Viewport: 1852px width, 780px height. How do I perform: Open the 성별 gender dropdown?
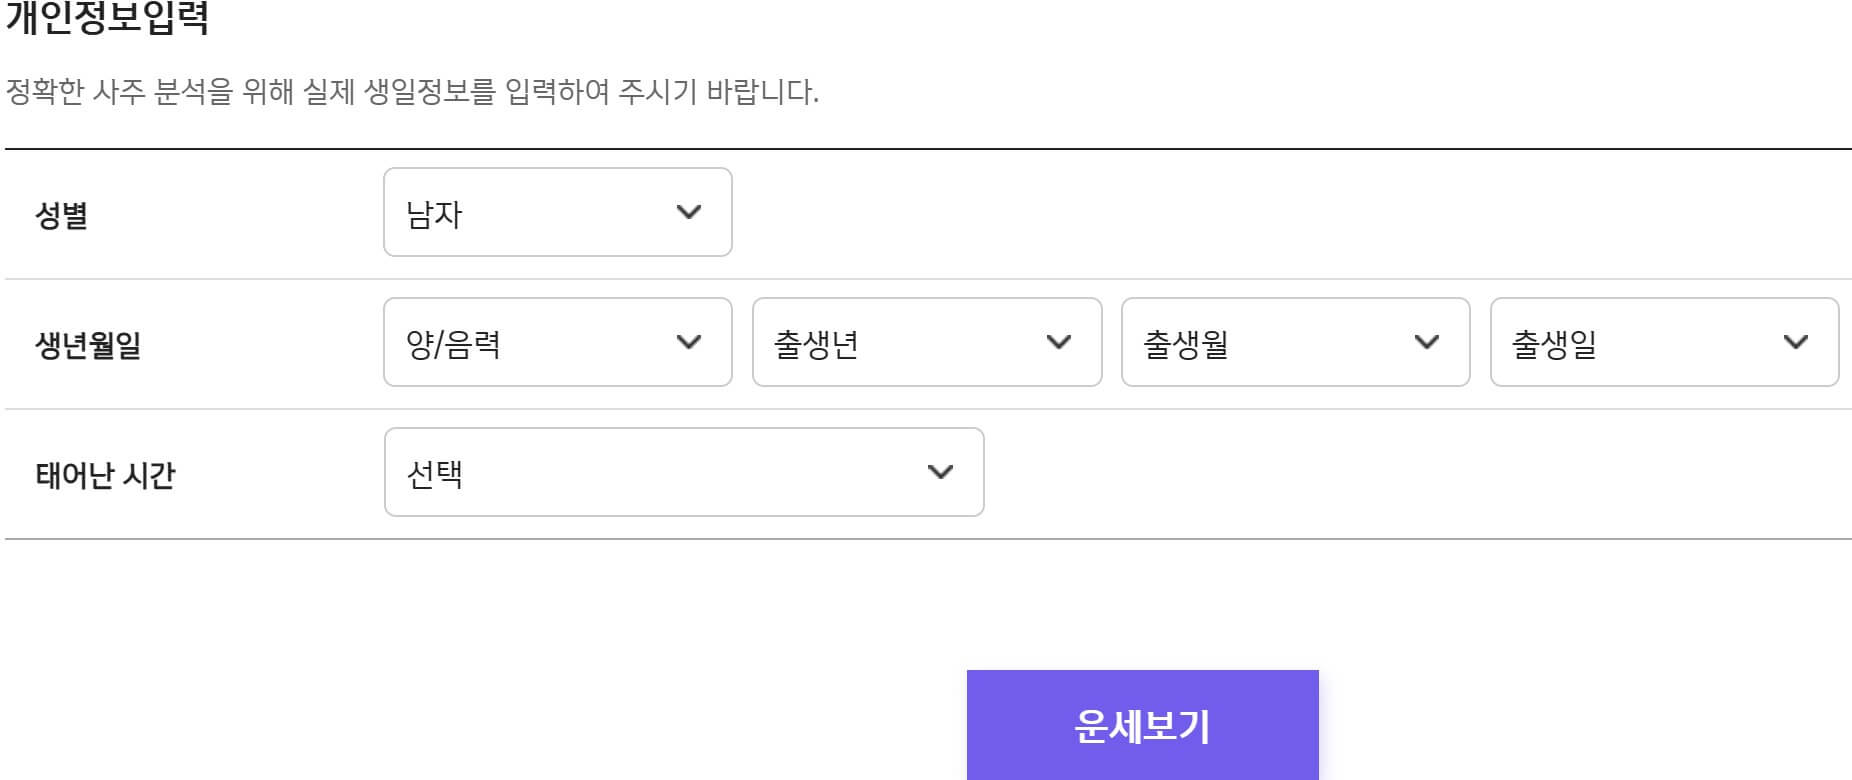(557, 212)
